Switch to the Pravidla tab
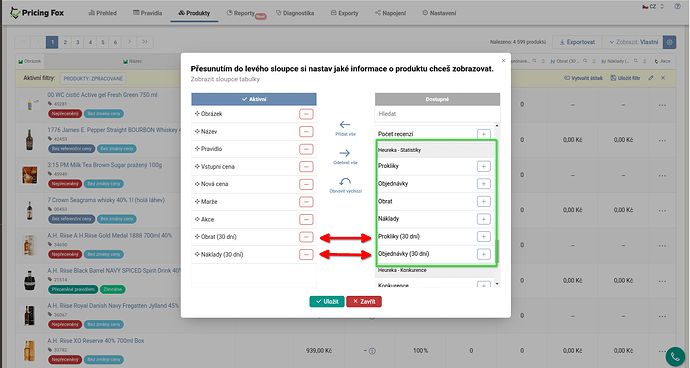This screenshot has width=690, height=368. click(147, 13)
